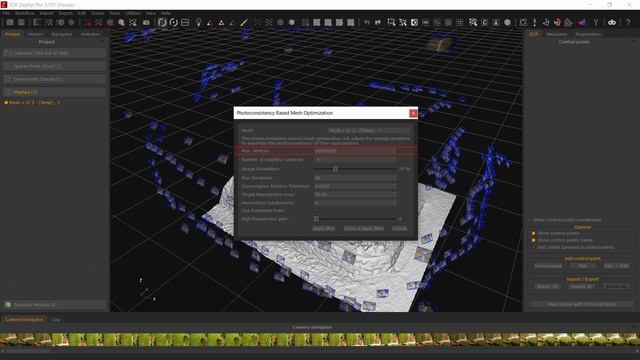Click the light bulb icon in toolbar

(x=198, y=22)
